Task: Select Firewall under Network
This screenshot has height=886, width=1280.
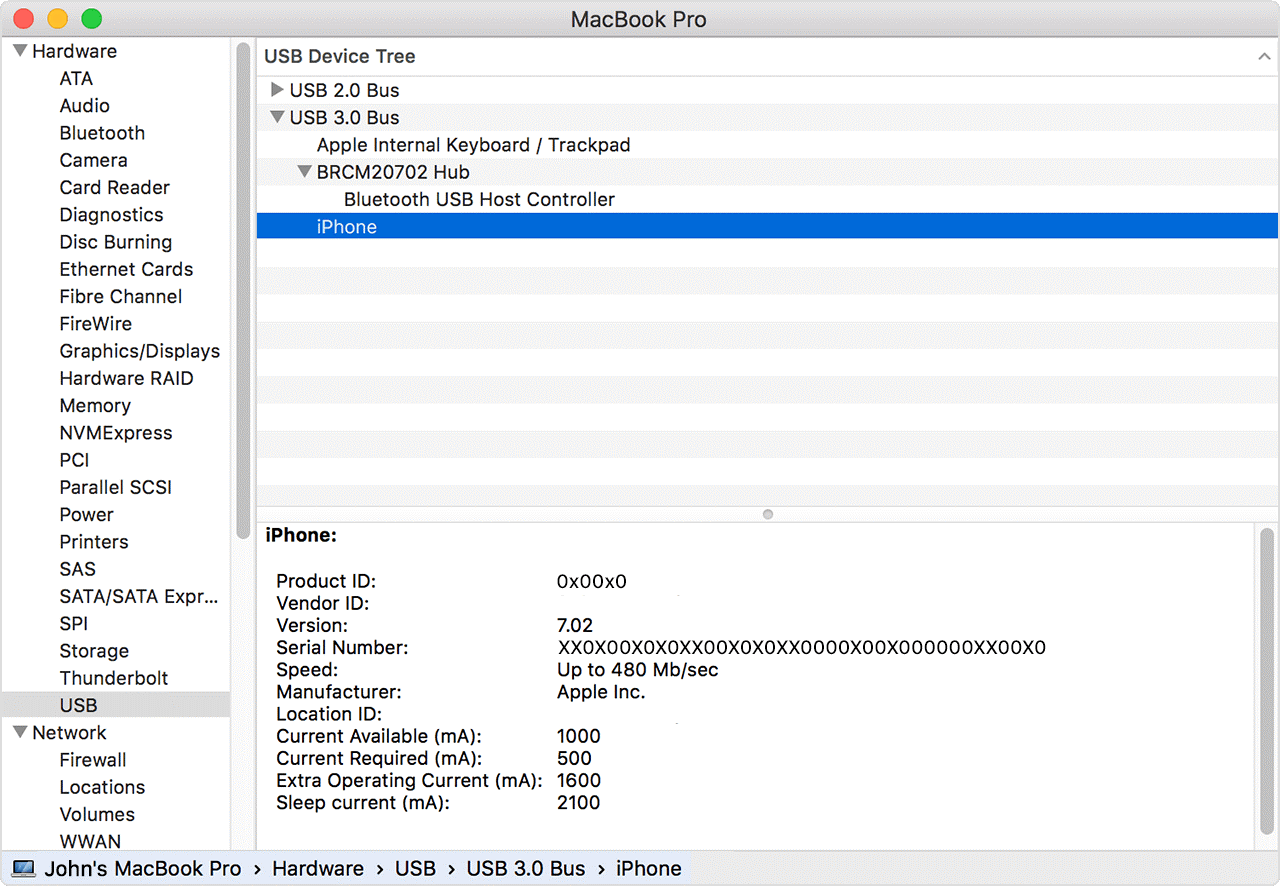Action: [x=93, y=760]
